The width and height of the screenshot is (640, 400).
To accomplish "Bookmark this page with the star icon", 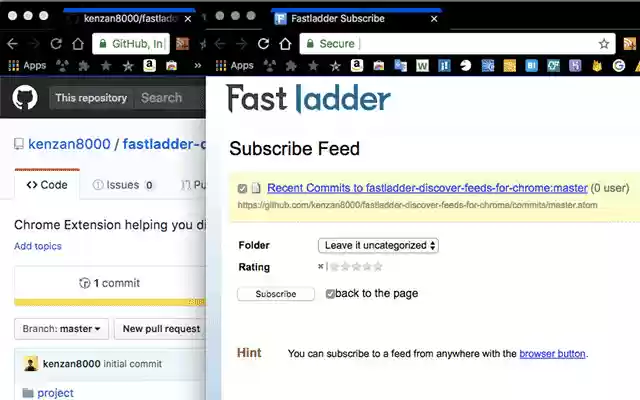I will tap(604, 44).
